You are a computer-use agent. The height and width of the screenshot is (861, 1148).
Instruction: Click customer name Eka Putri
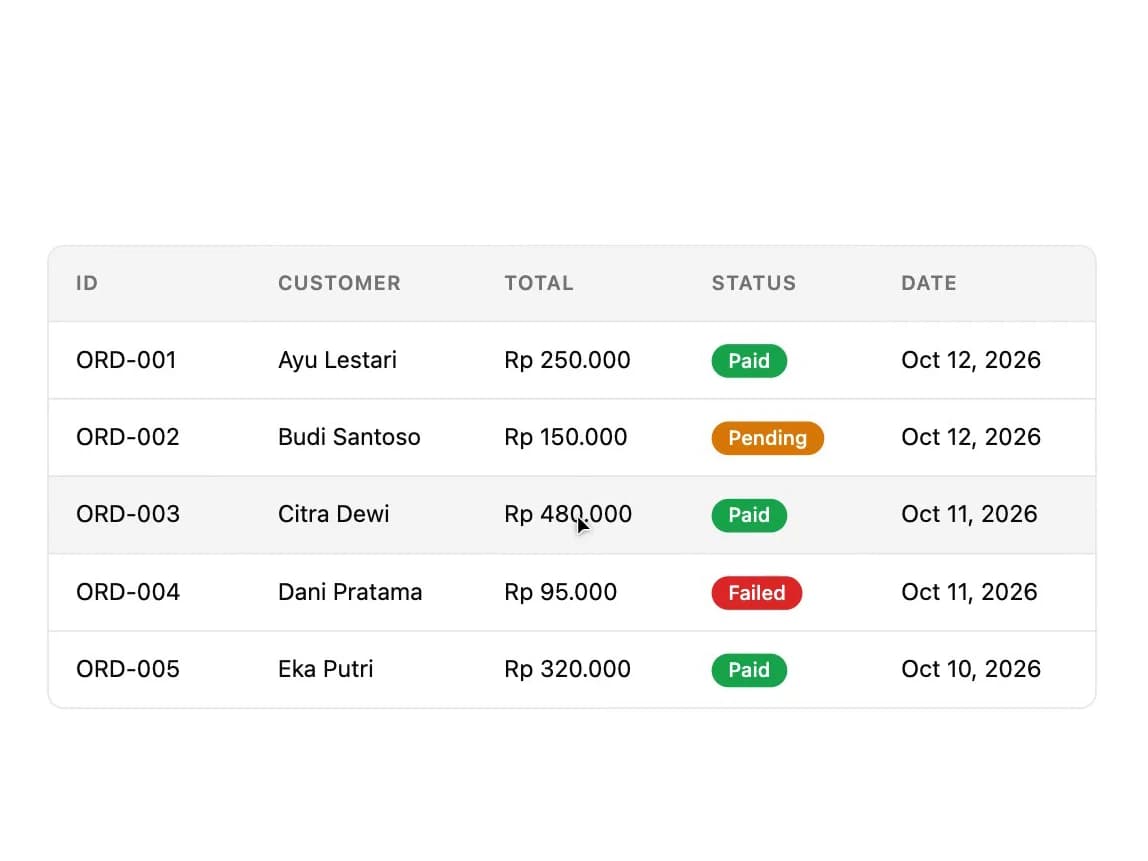(x=325, y=668)
